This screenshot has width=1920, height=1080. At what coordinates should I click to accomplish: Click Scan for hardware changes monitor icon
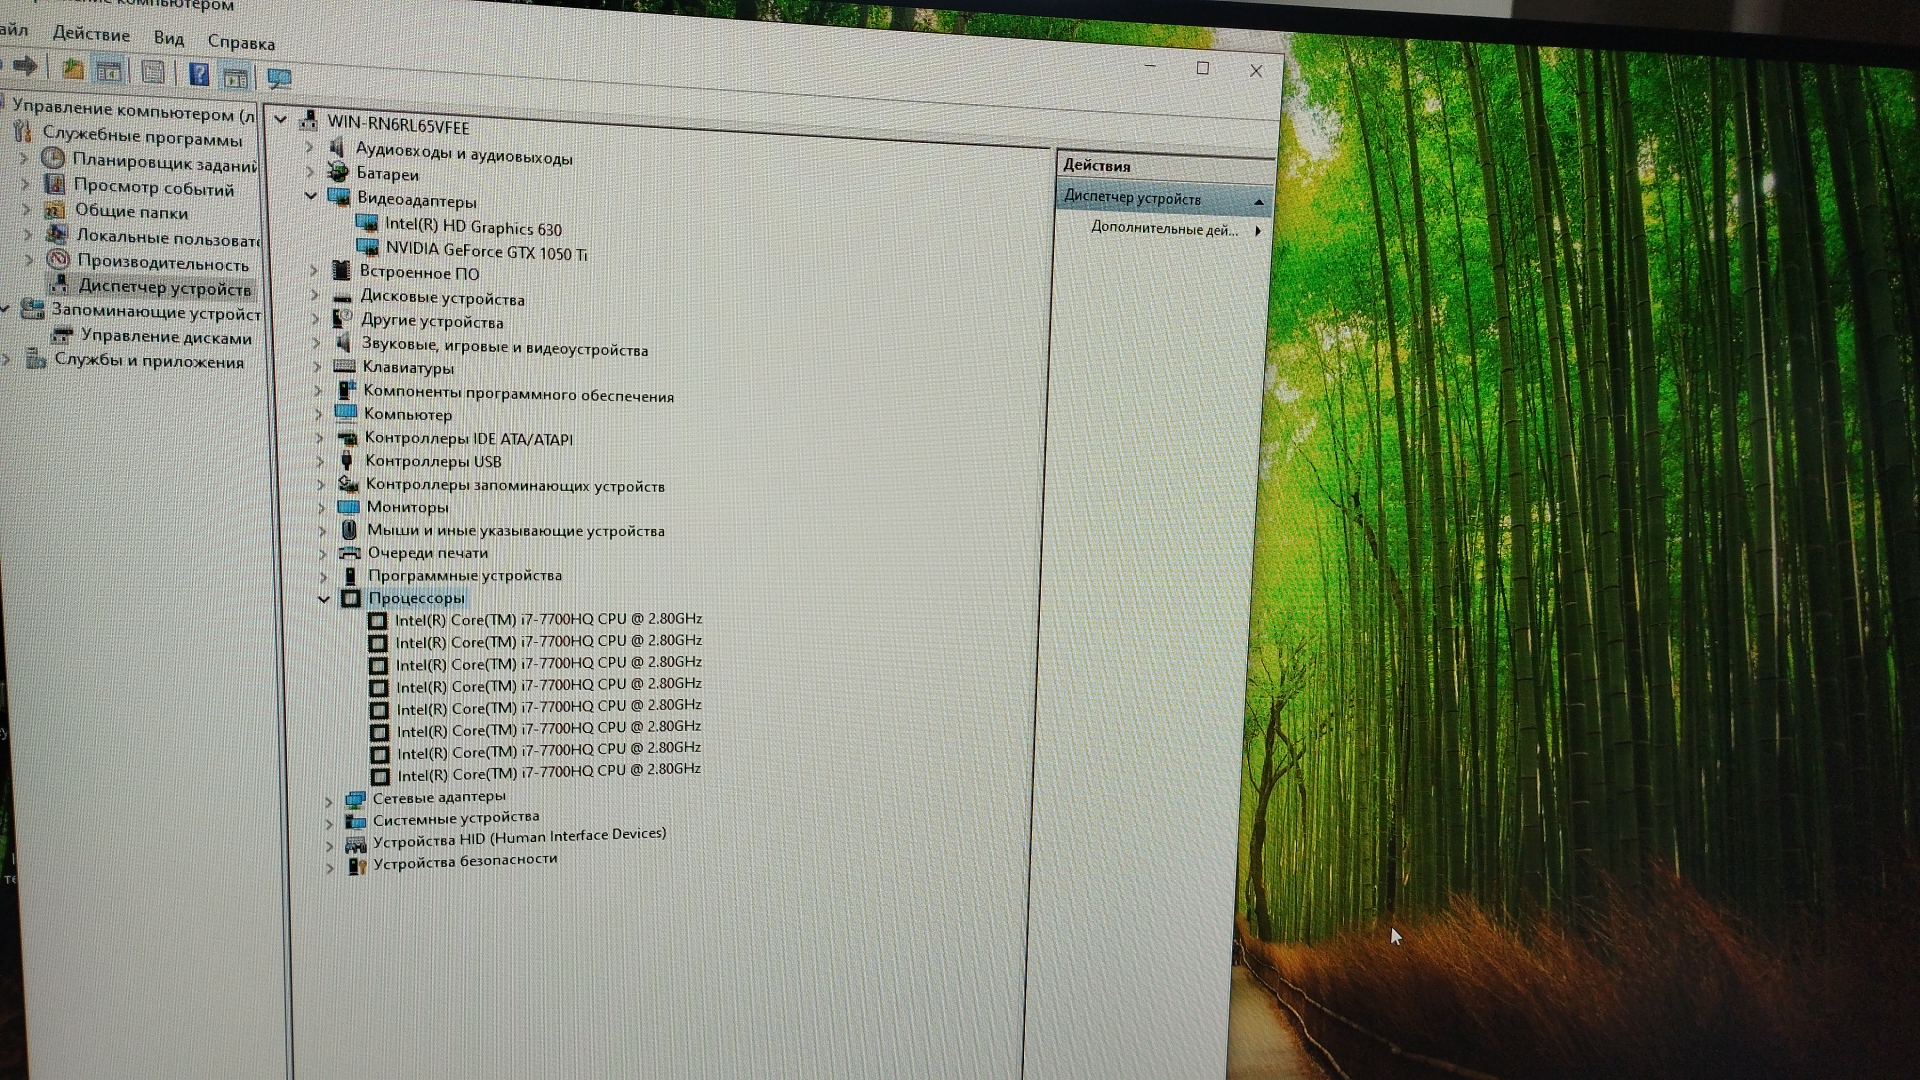coord(279,78)
